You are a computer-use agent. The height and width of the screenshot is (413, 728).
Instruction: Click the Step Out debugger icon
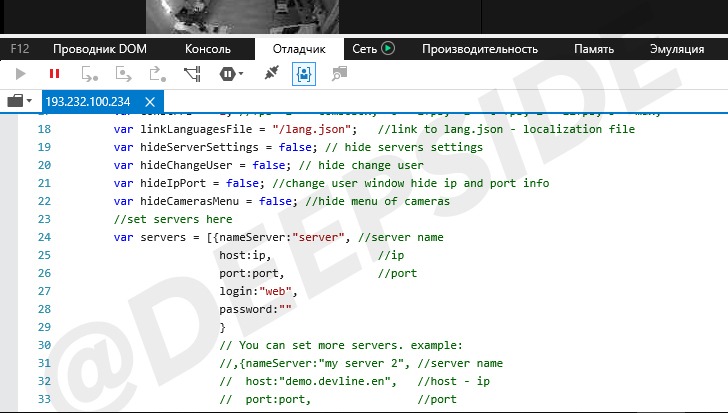coord(157,74)
